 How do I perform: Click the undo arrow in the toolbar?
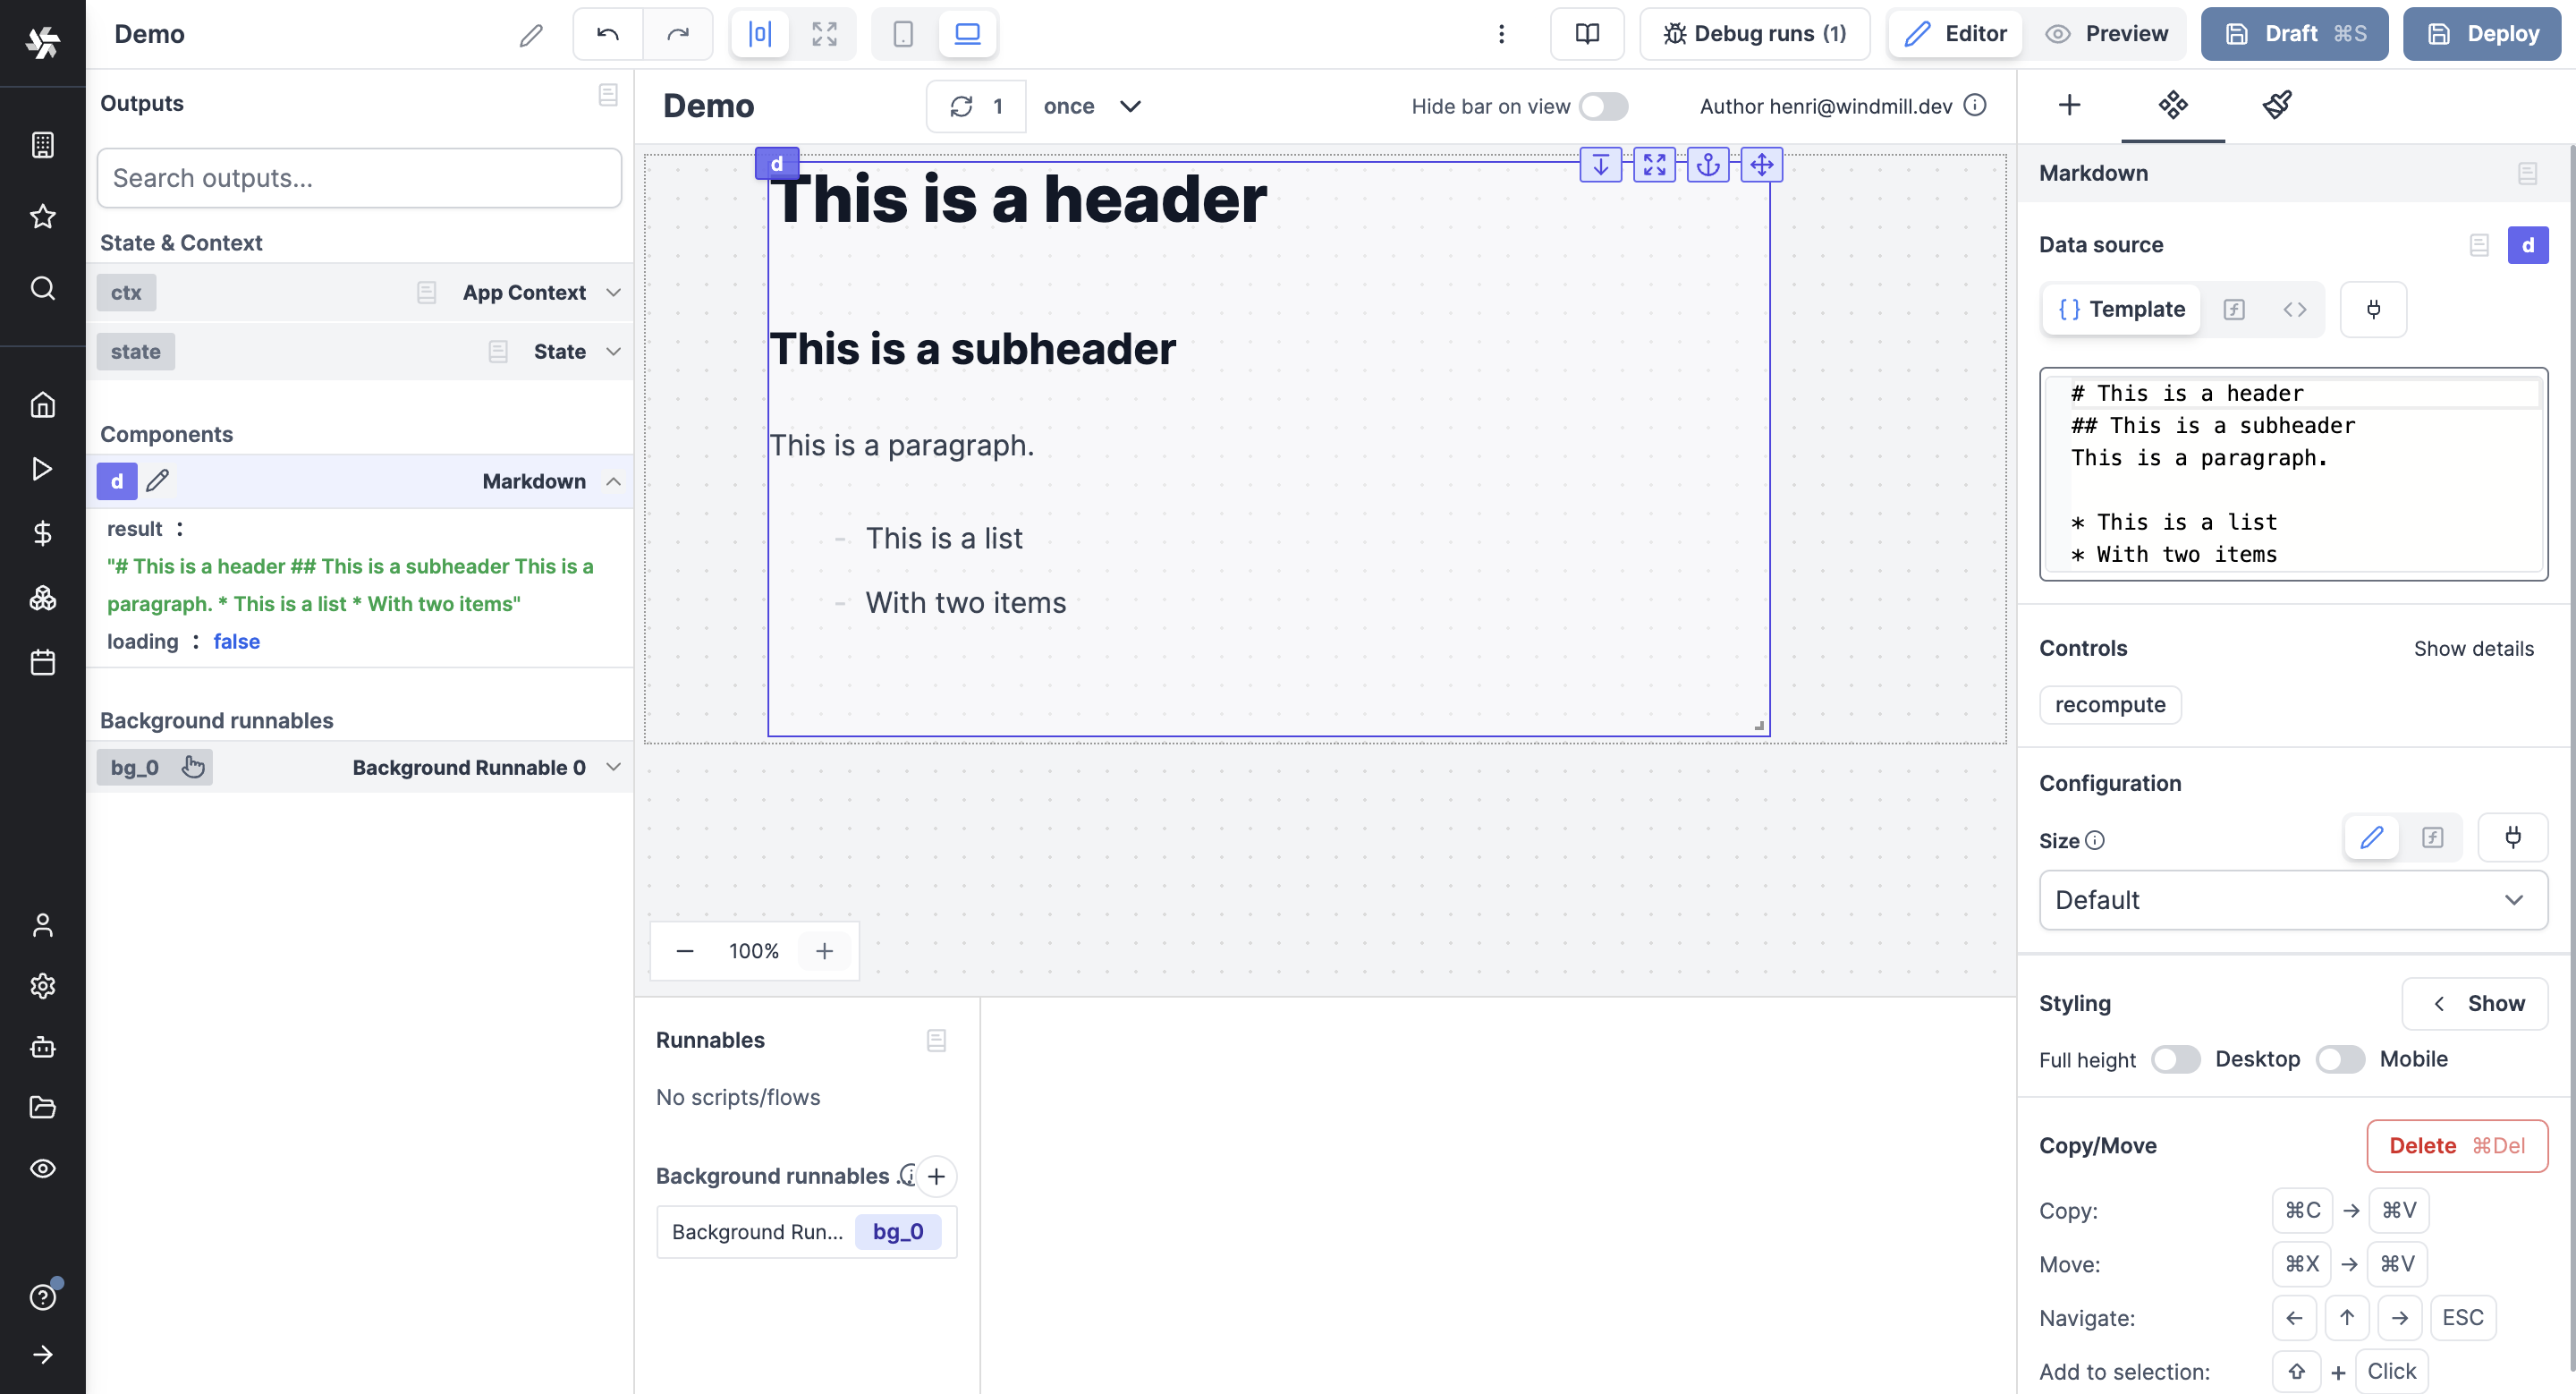(607, 33)
